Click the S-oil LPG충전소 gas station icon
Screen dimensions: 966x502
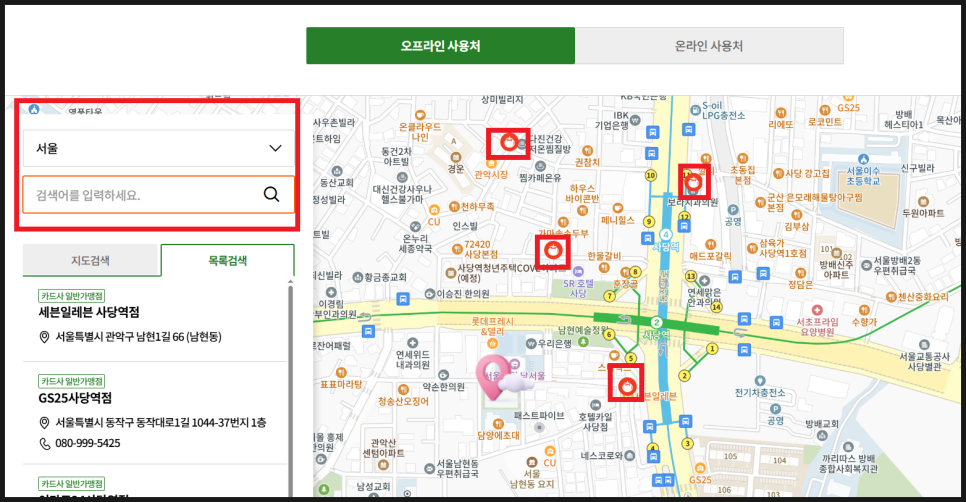pos(696,110)
